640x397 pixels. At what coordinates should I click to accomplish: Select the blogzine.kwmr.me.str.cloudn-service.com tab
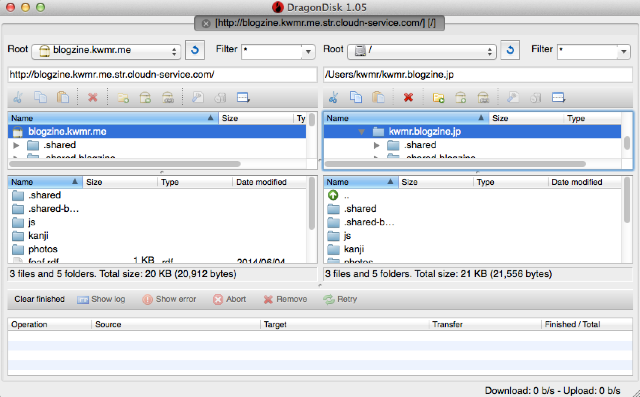(x=319, y=23)
